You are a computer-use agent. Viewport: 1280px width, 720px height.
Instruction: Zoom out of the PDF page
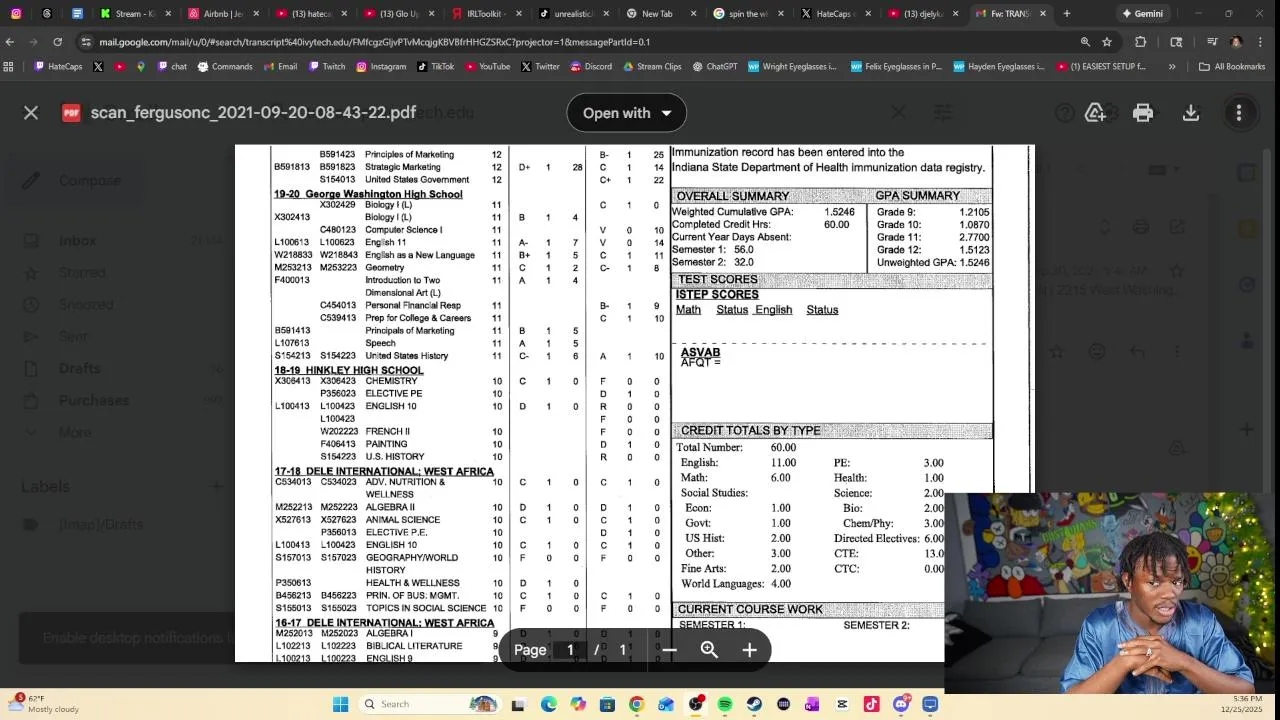(669, 650)
